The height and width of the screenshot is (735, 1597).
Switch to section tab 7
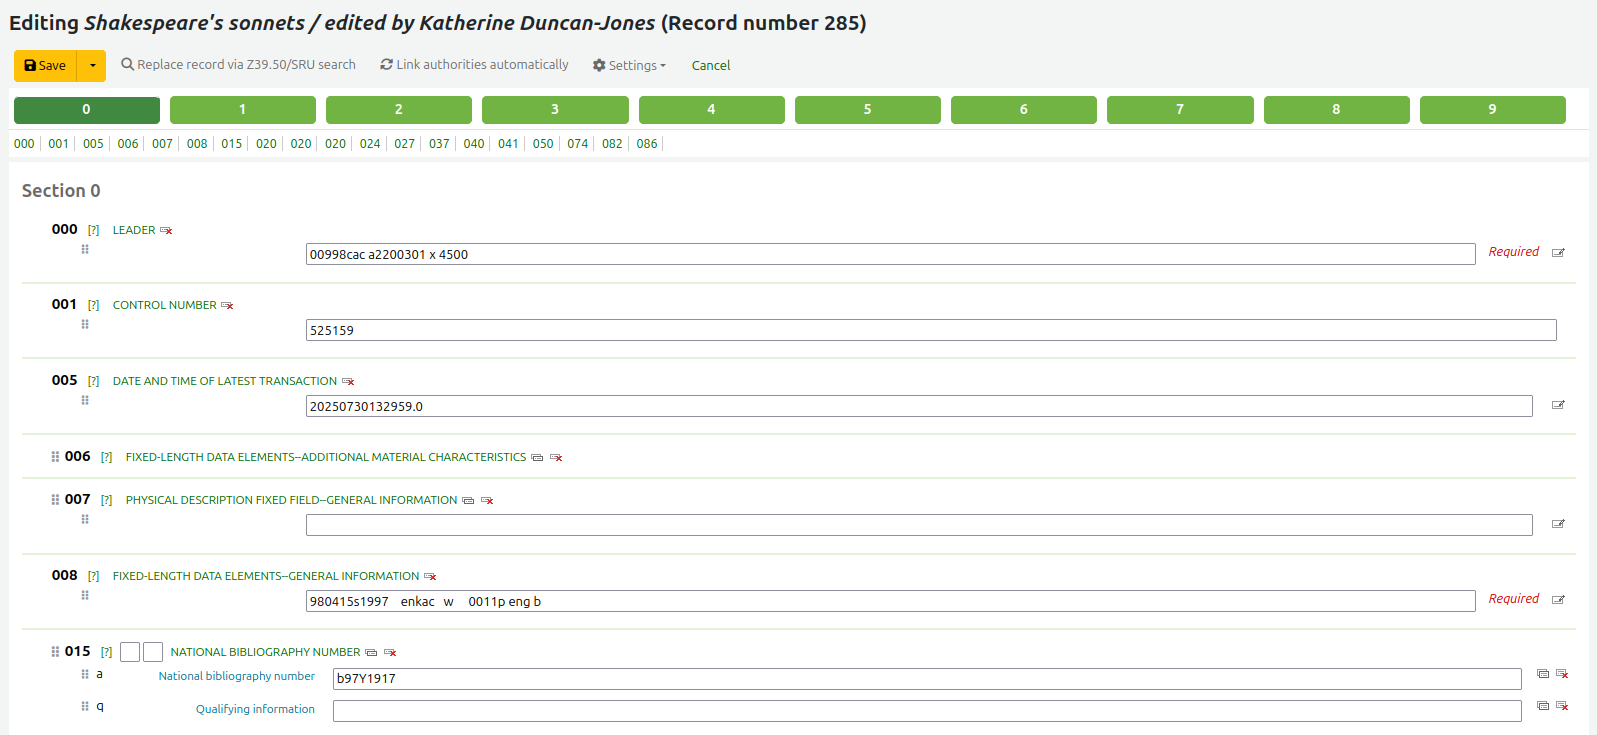pyautogui.click(x=1179, y=110)
